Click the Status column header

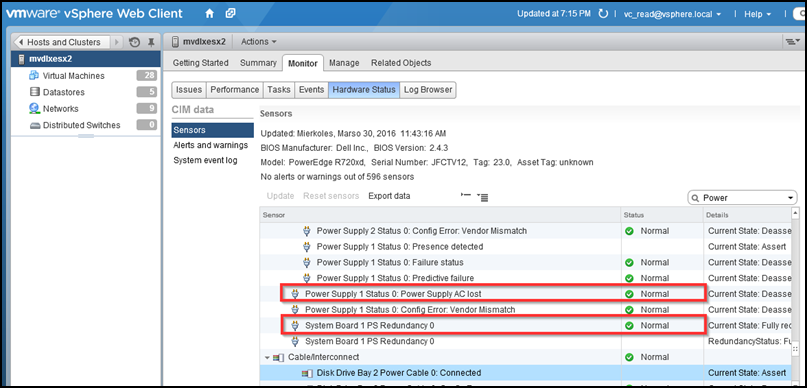click(662, 215)
